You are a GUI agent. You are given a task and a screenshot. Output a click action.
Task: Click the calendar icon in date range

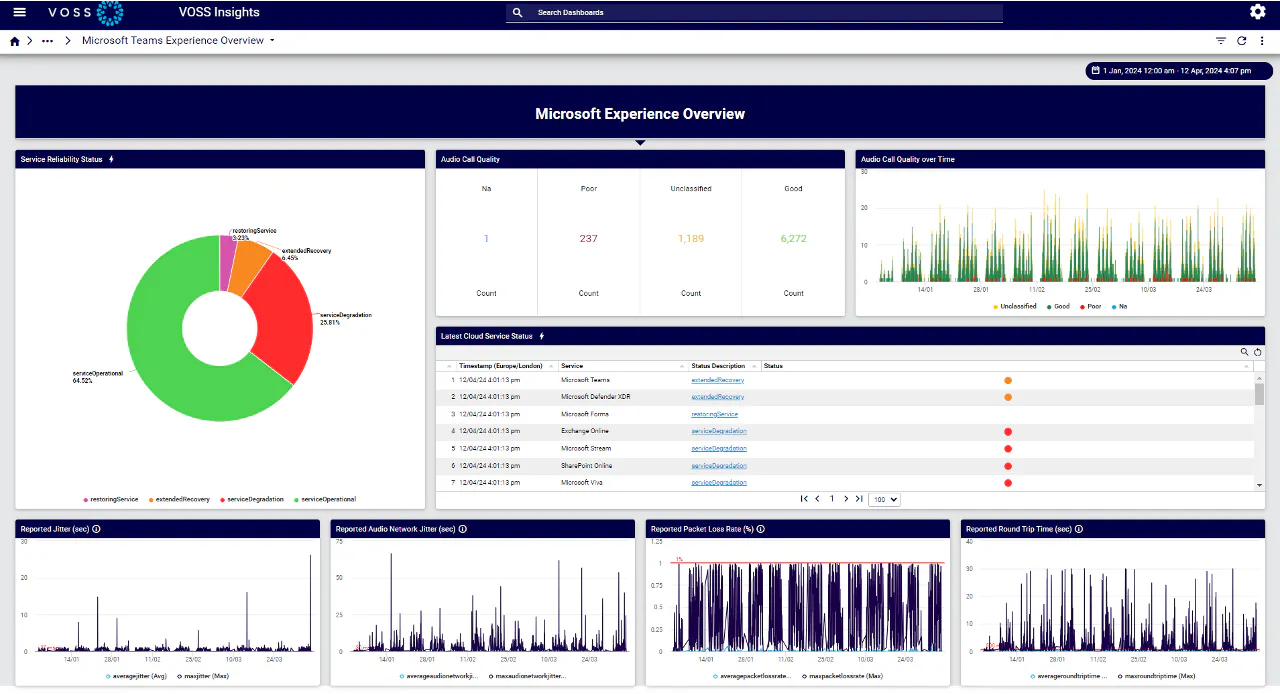tap(1096, 71)
